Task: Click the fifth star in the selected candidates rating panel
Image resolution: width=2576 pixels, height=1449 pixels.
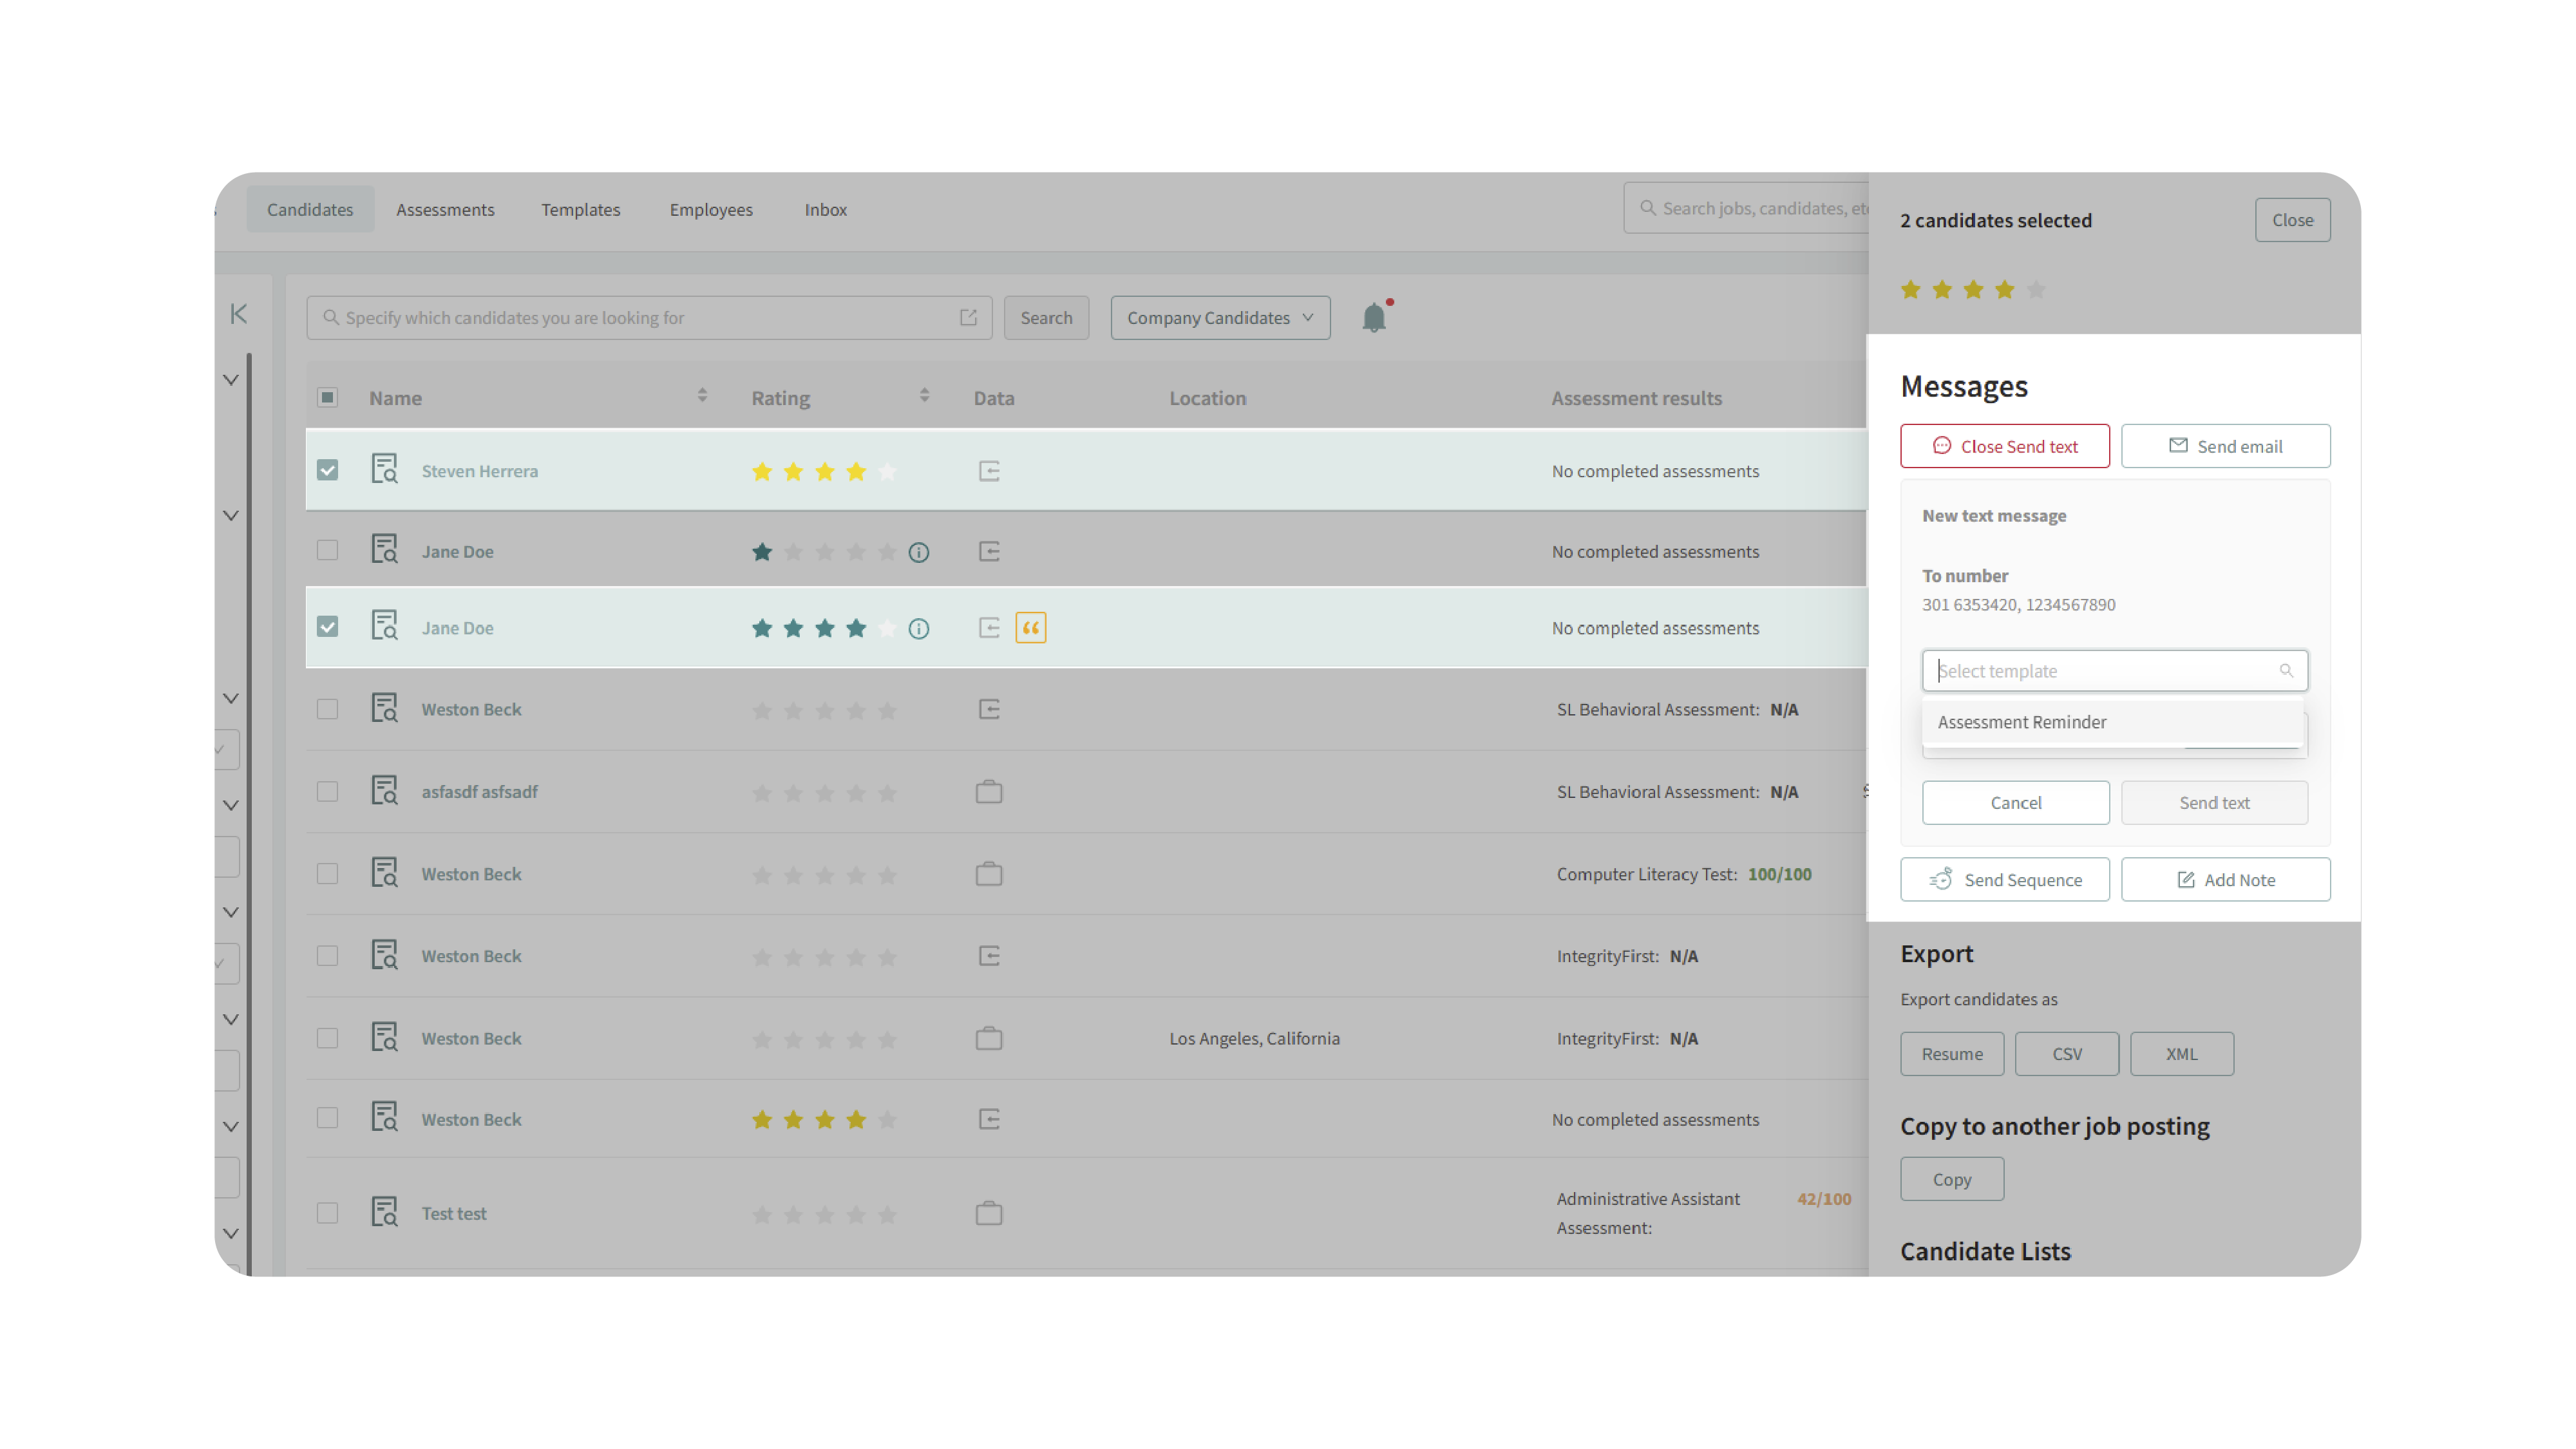Action: point(2036,290)
